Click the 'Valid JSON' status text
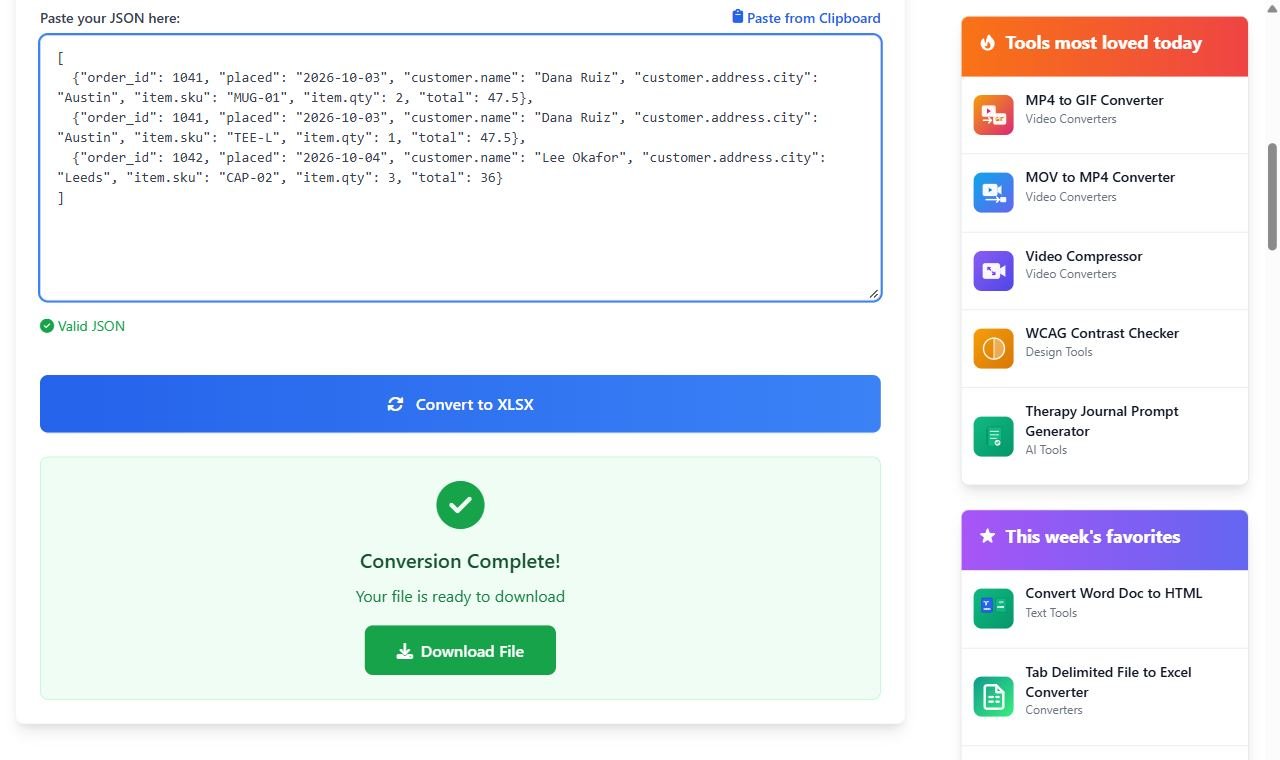 coord(91,326)
